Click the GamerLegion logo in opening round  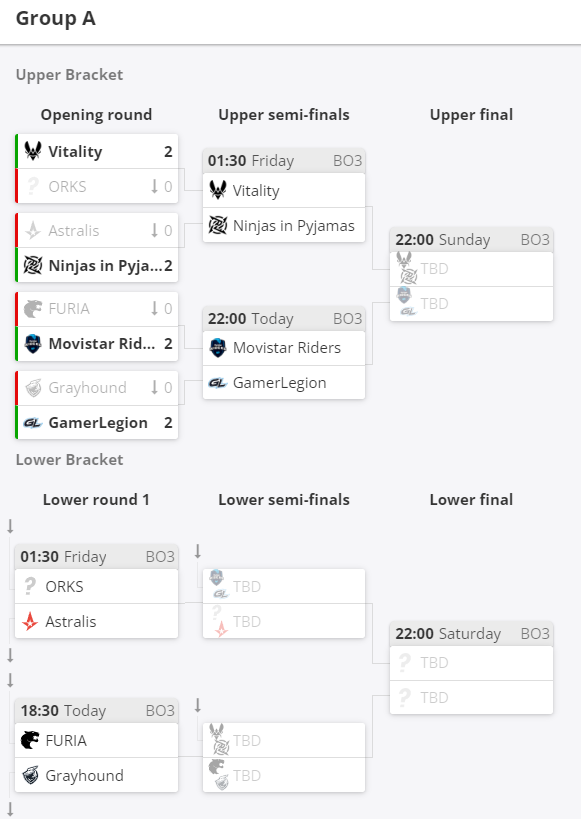tap(33, 423)
